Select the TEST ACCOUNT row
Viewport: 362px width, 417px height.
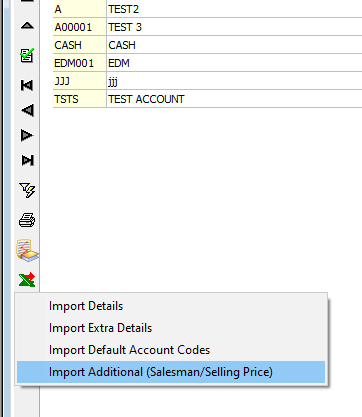coord(207,99)
